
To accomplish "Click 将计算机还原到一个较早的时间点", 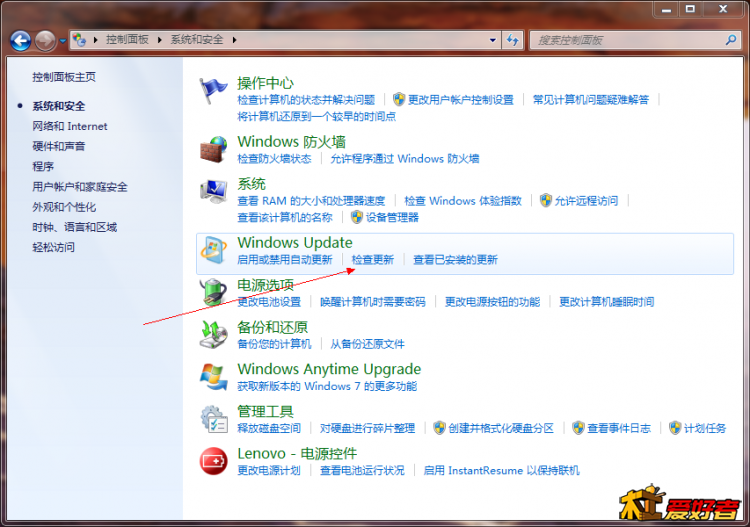I will [x=317, y=116].
